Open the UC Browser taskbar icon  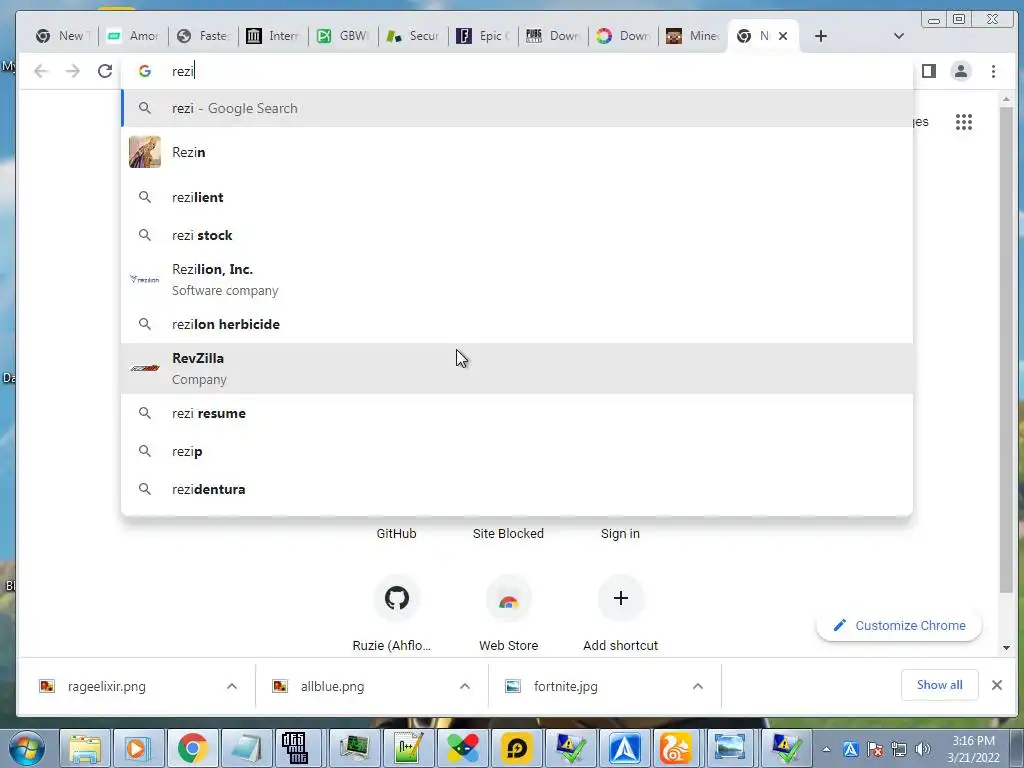pos(677,748)
